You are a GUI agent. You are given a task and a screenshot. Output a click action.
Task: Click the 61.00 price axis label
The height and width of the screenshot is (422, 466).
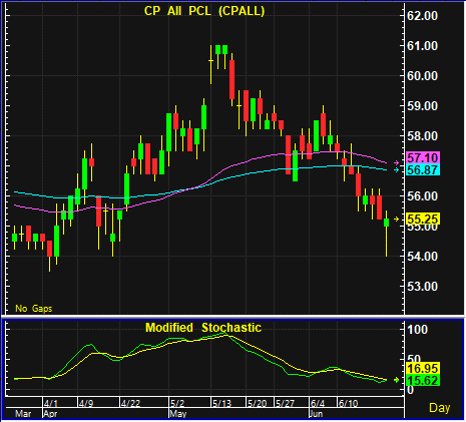422,46
